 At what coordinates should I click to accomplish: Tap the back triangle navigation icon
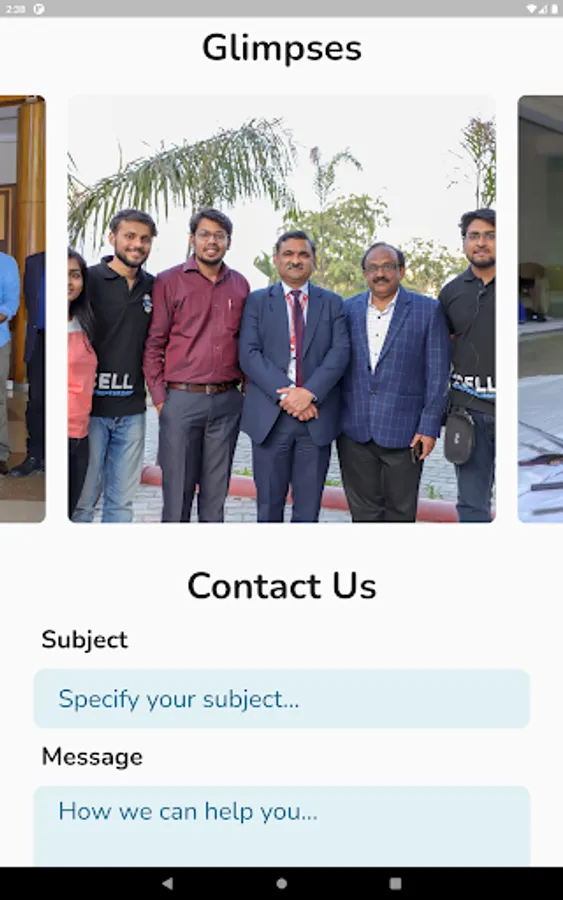pyautogui.click(x=168, y=883)
